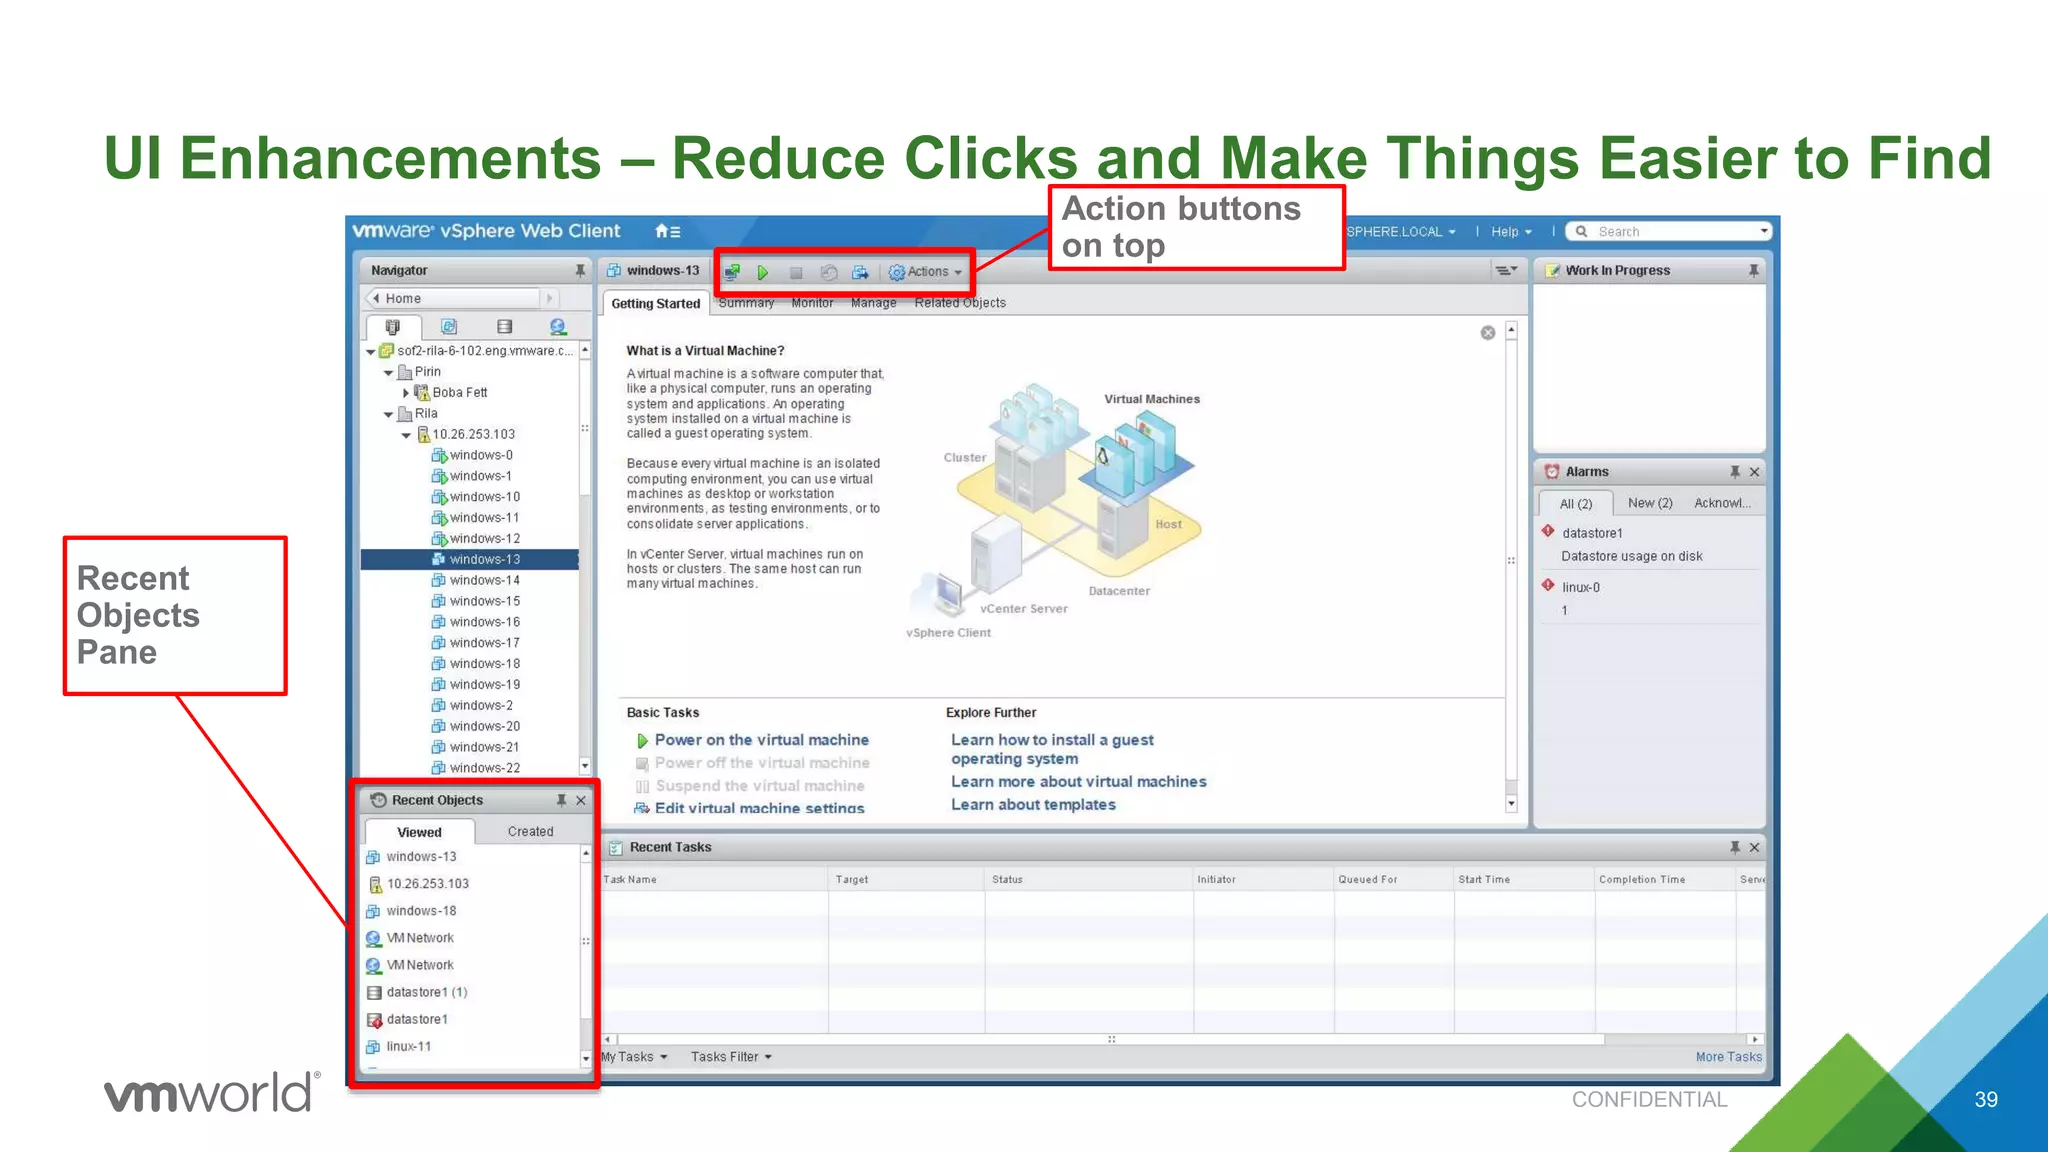2048x1152 pixels.
Task: Pin the Work In Progress panel
Action: click(1753, 270)
